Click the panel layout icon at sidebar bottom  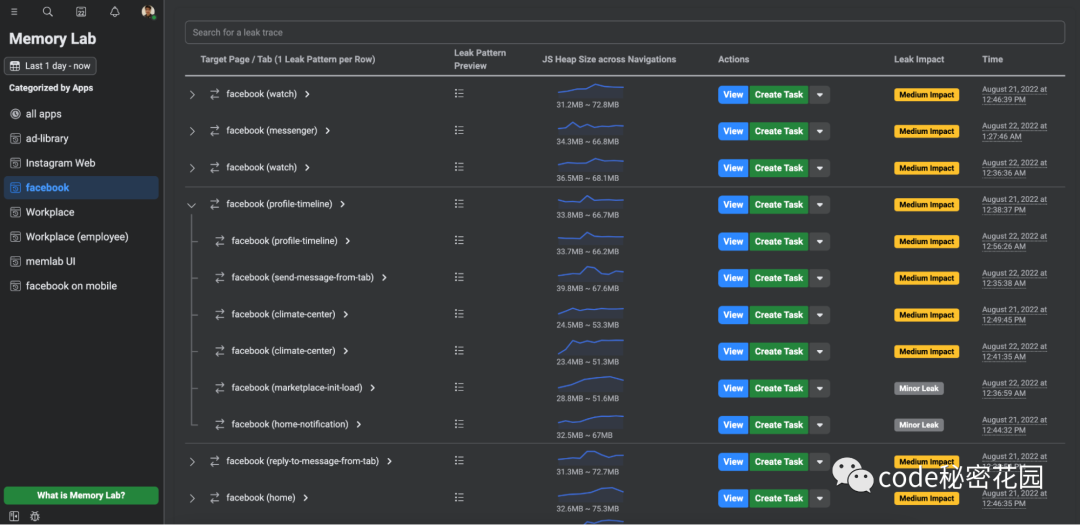14,515
